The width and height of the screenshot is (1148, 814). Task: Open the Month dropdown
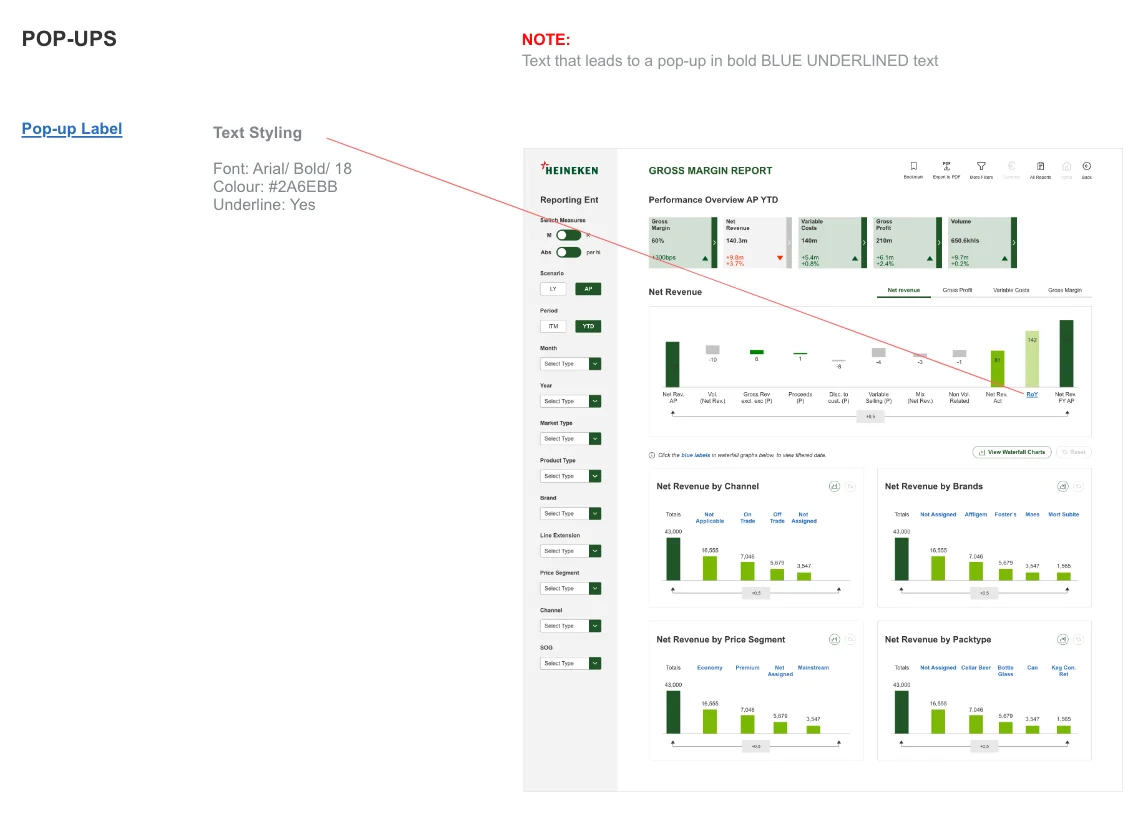coord(570,364)
